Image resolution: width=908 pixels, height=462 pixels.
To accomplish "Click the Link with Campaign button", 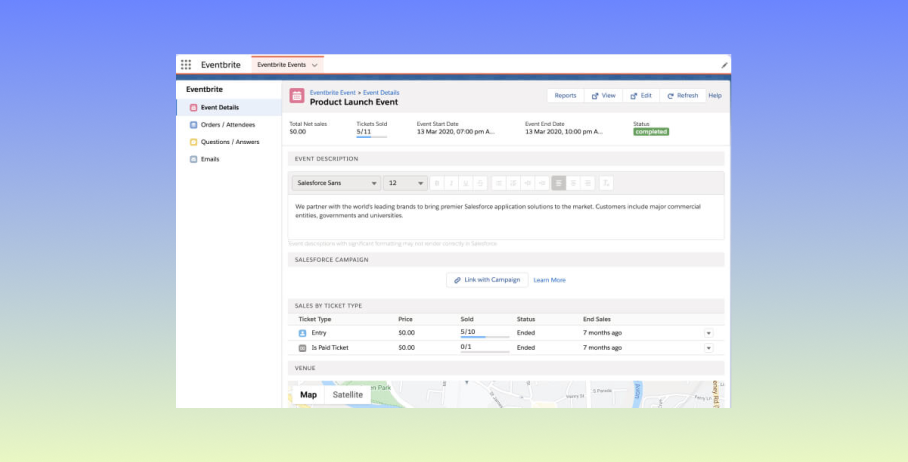I will 487,280.
